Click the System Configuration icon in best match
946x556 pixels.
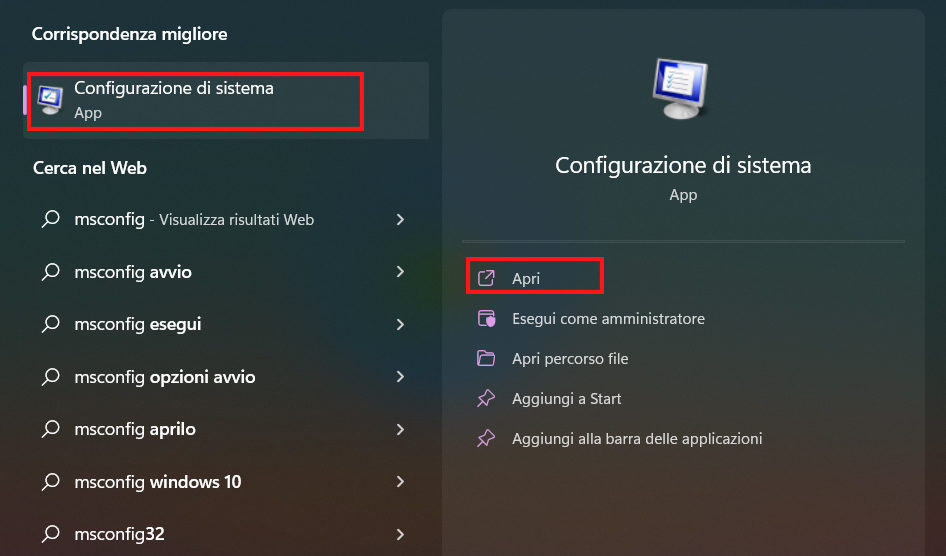coord(49,98)
